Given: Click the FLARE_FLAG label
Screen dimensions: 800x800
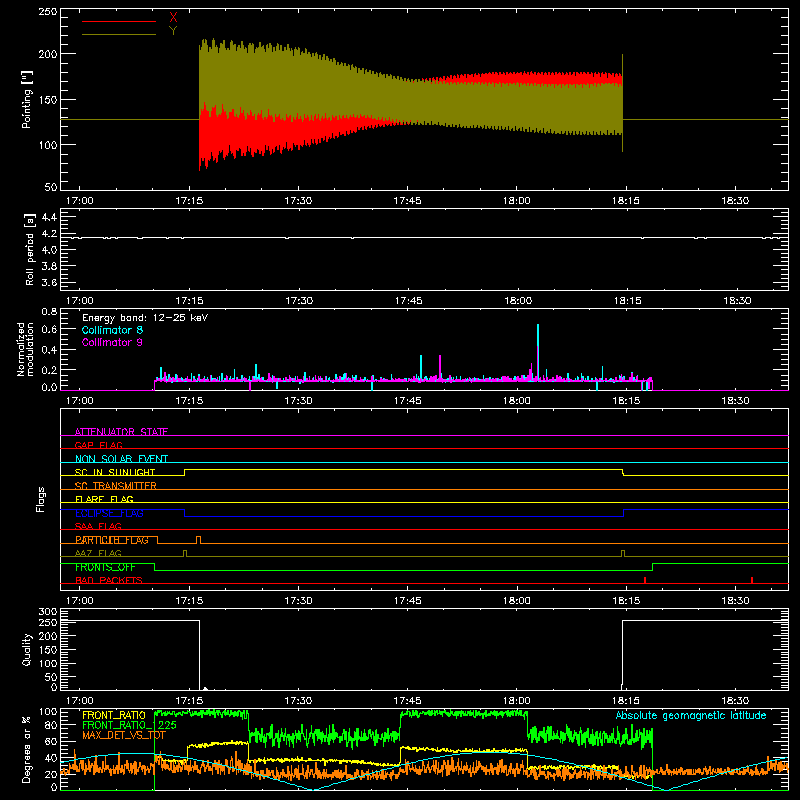Looking at the screenshot, I should pyautogui.click(x=104, y=499).
